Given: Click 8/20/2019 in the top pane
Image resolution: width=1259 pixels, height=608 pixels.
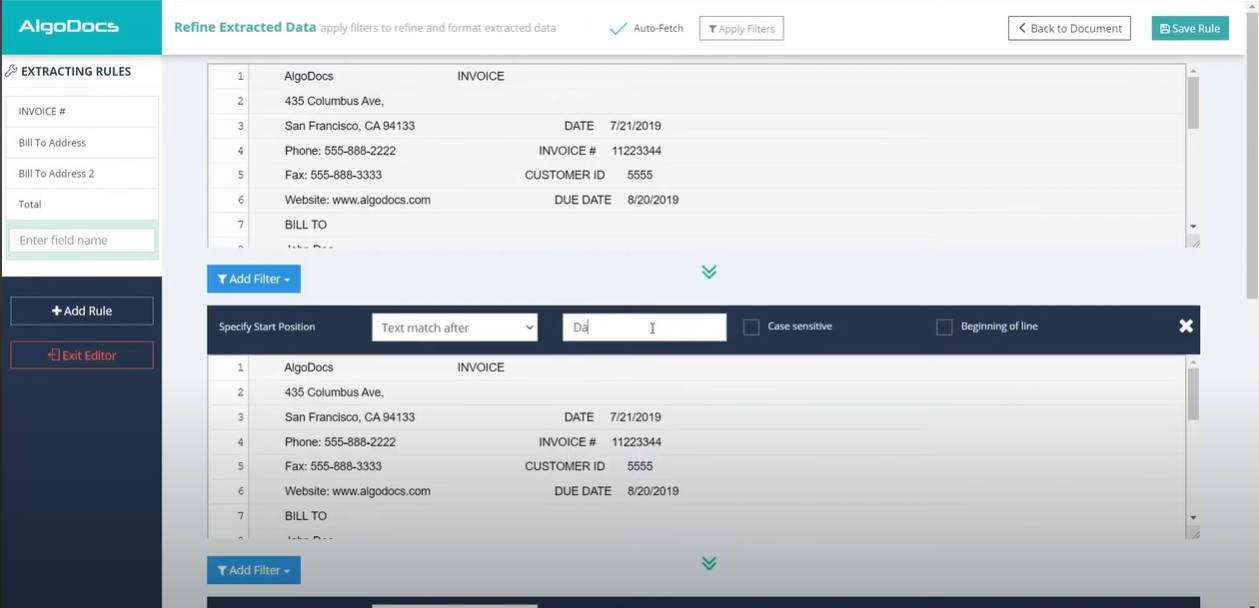Looking at the screenshot, I should coord(653,200).
